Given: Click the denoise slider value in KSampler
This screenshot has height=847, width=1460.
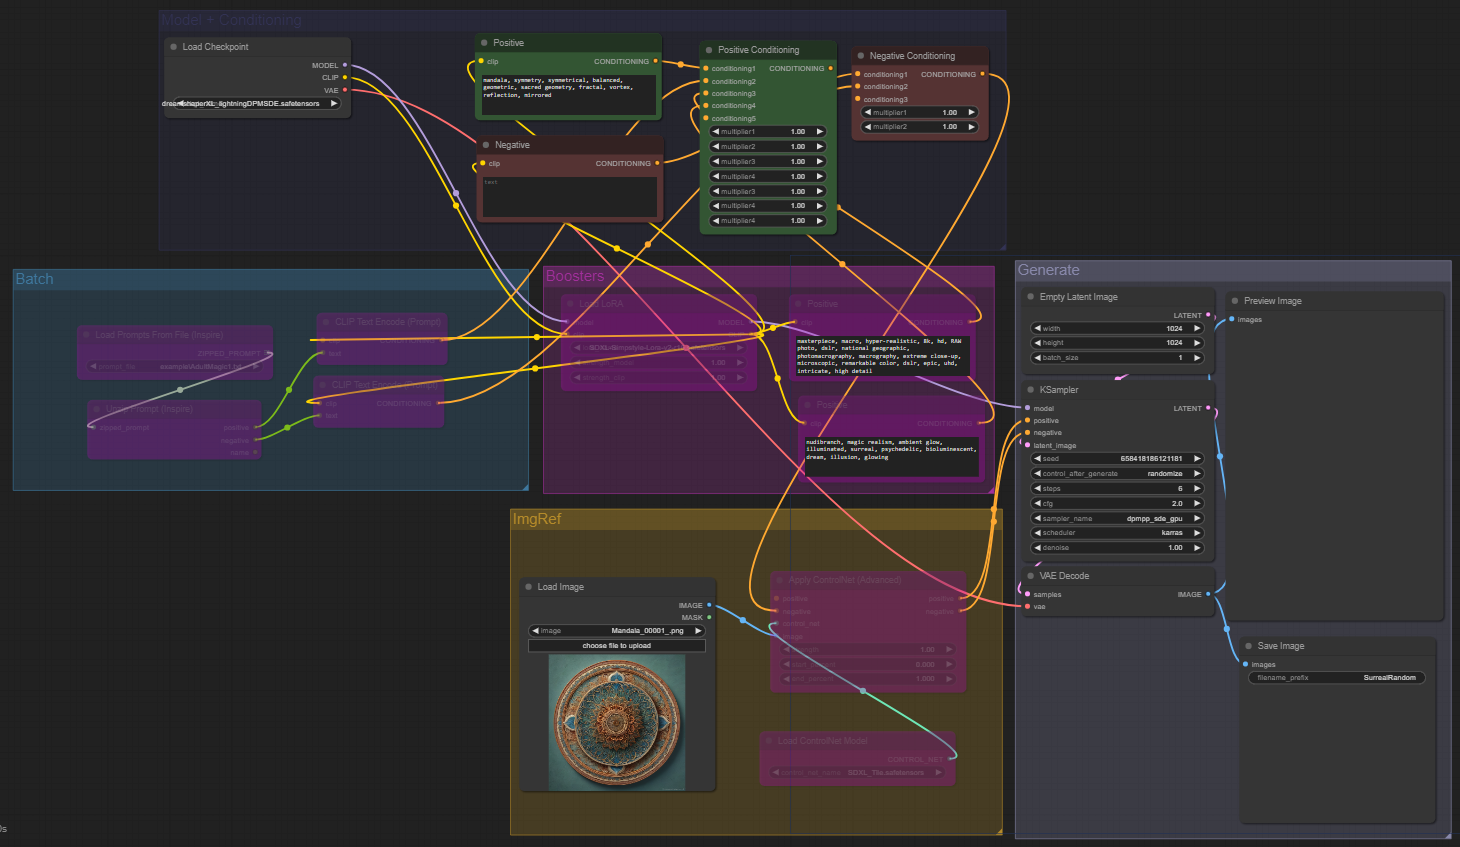Looking at the screenshot, I should click(x=1116, y=548).
